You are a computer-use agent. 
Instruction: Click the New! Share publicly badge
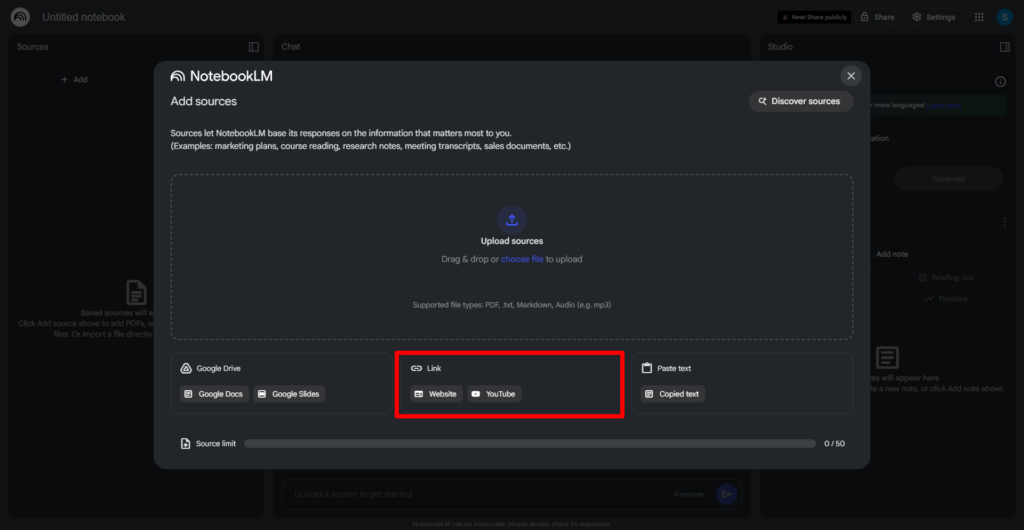pos(814,17)
